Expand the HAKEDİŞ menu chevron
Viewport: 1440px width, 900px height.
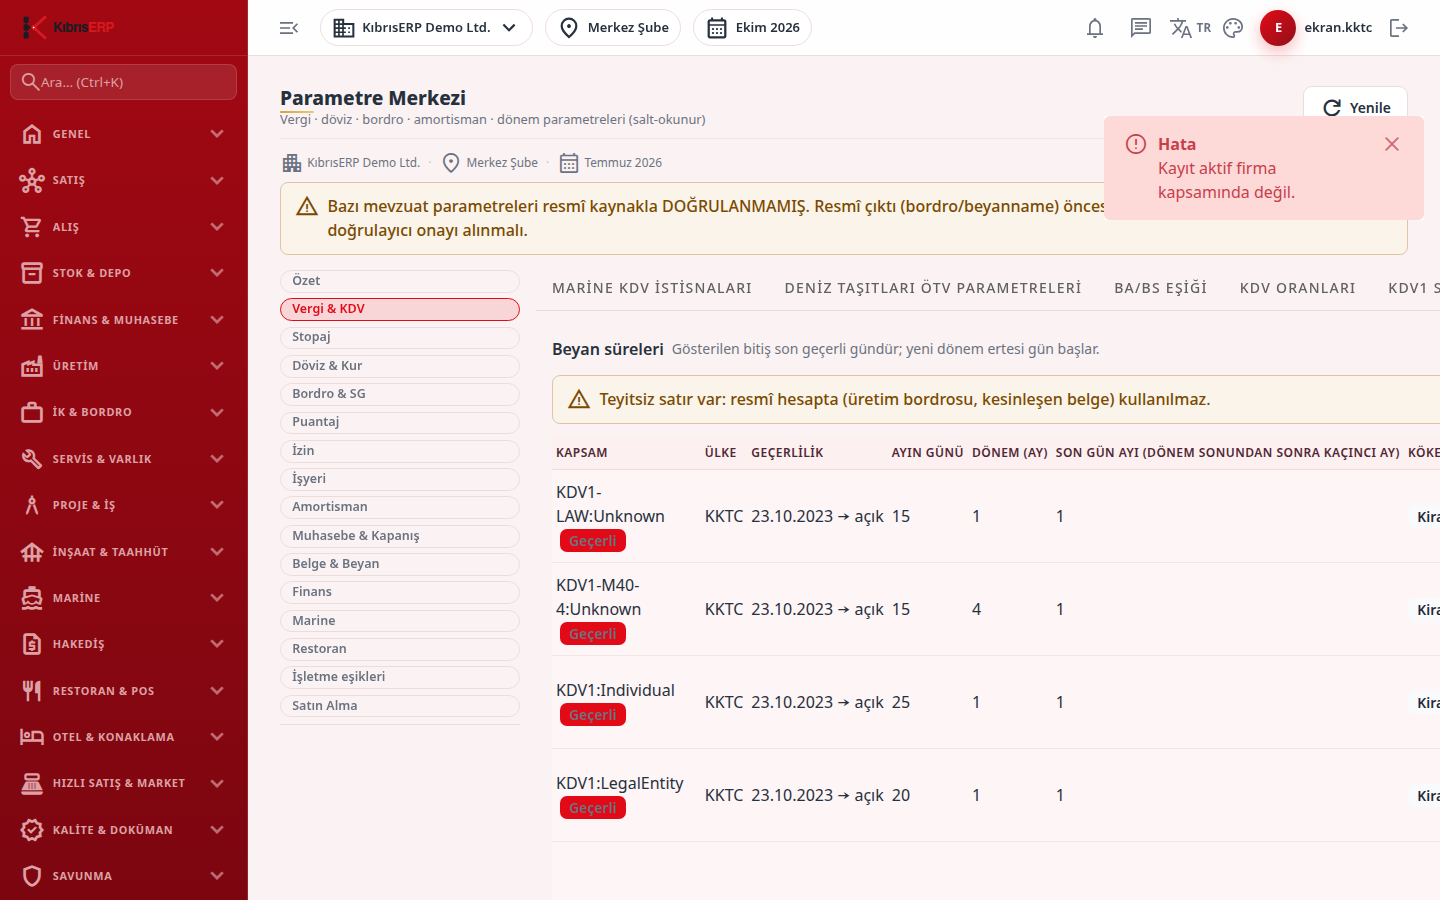pos(217,644)
